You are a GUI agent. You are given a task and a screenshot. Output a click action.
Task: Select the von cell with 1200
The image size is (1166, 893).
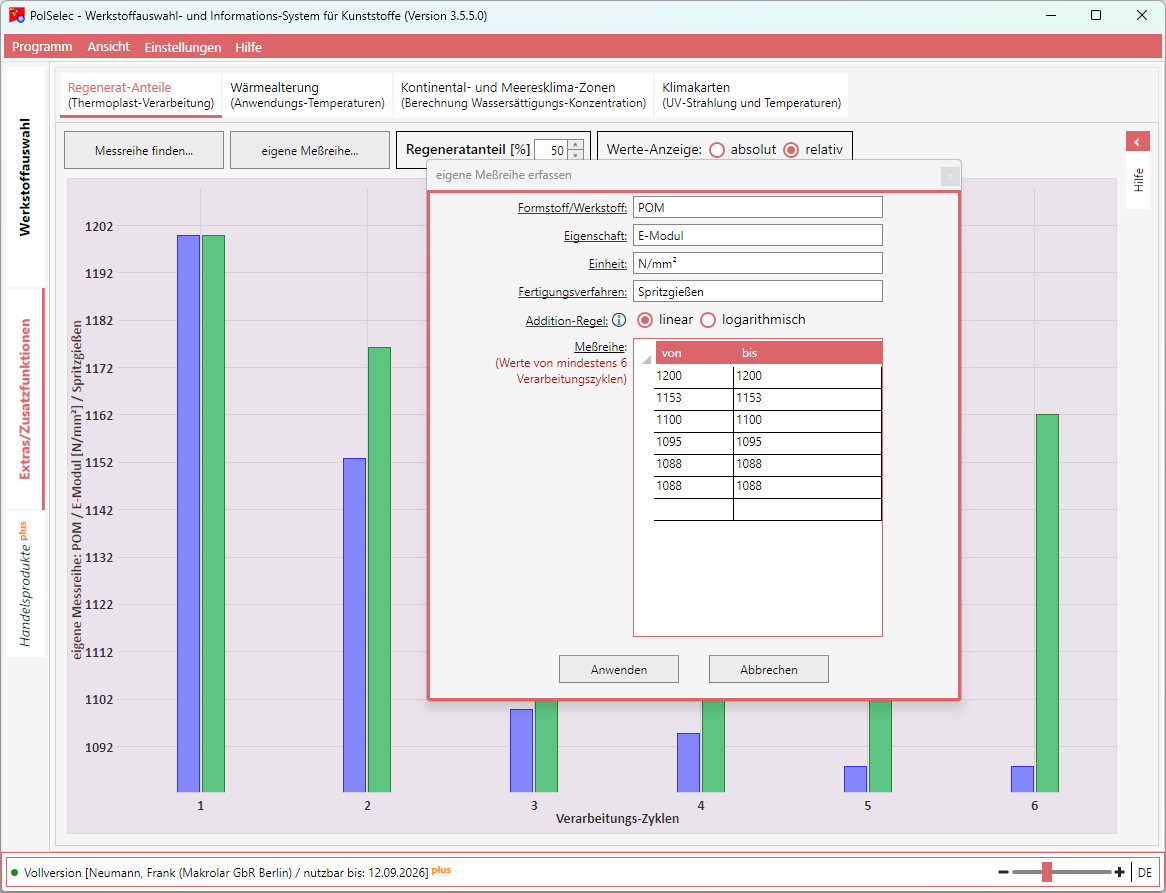click(694, 376)
